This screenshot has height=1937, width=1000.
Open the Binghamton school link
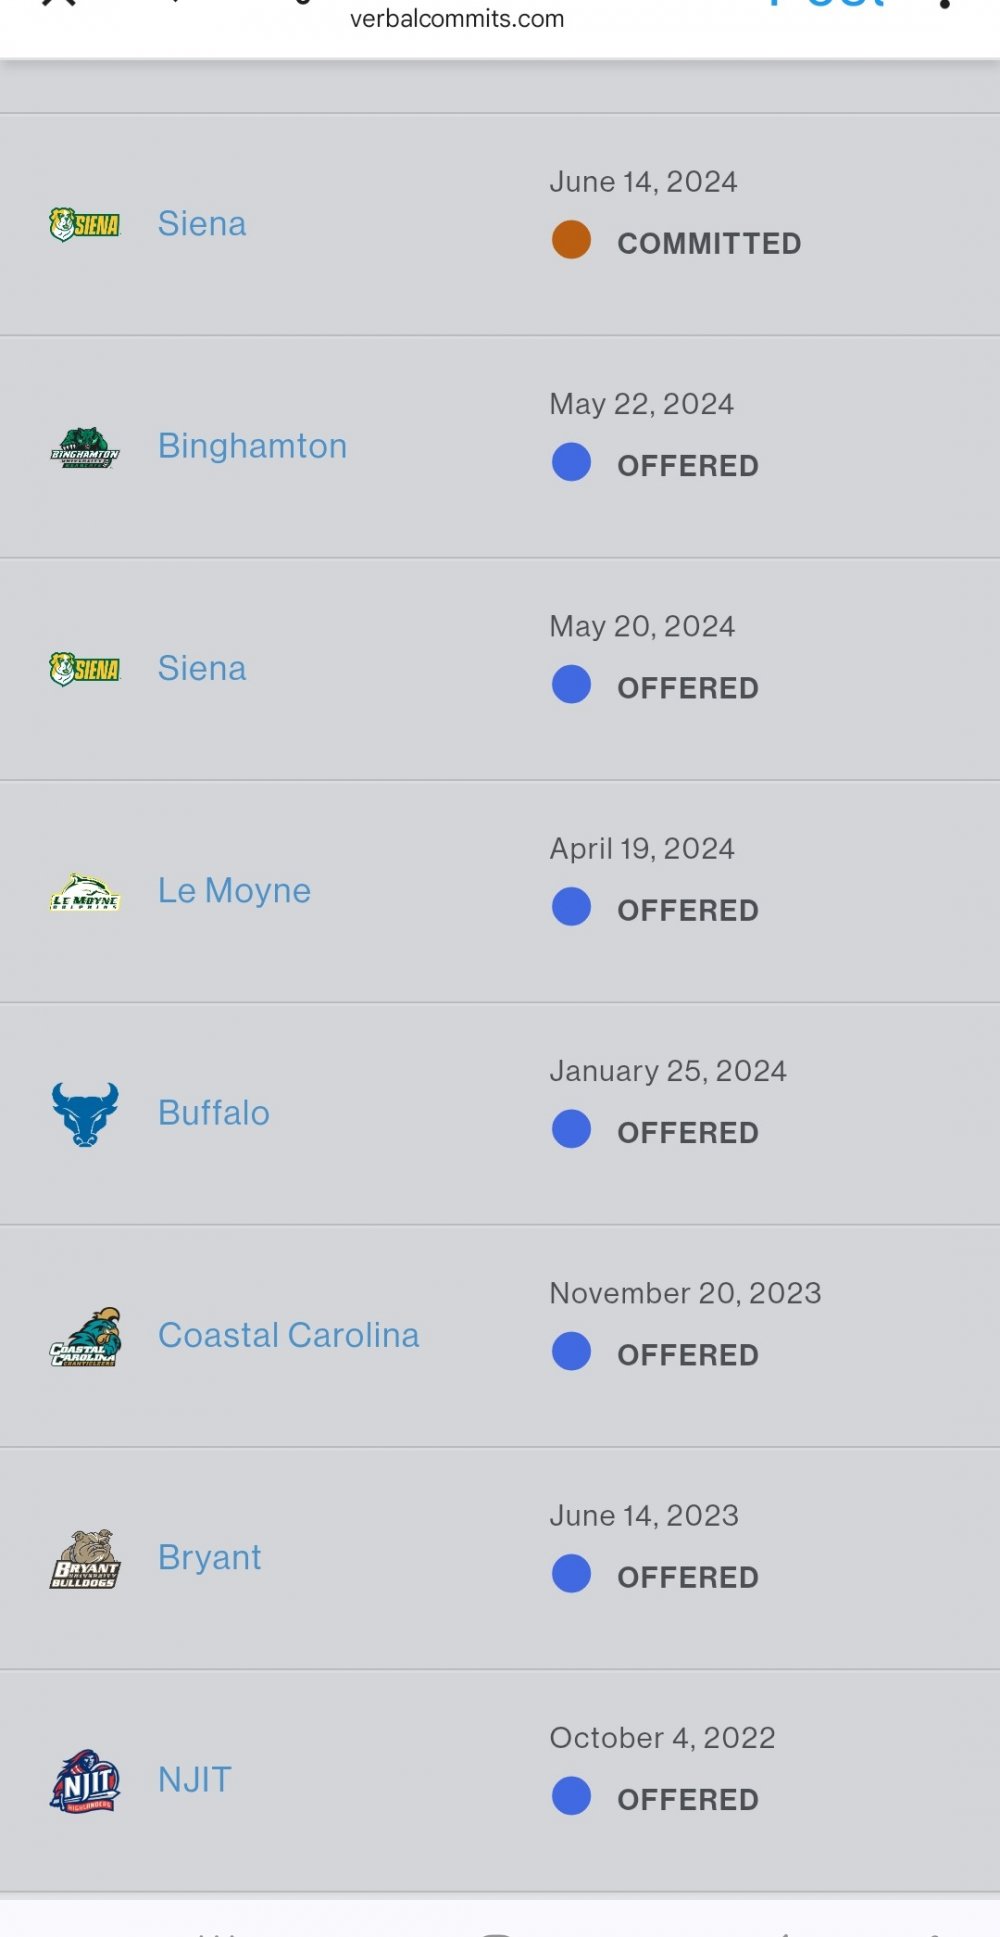(252, 446)
